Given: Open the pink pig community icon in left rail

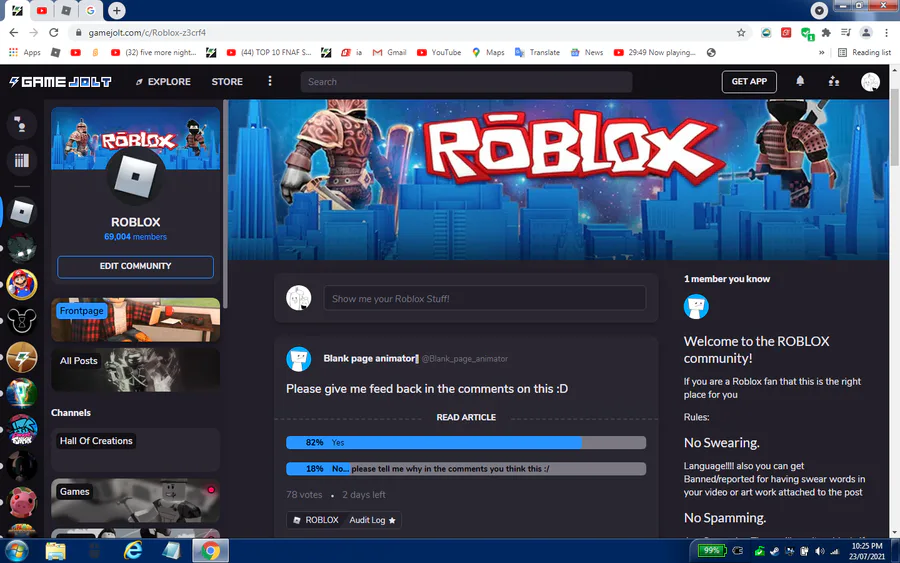Looking at the screenshot, I should 22,502.
